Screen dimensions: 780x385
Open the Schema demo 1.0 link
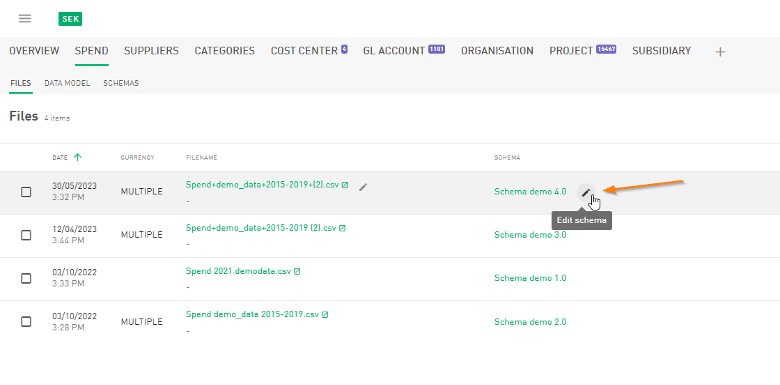click(530, 278)
